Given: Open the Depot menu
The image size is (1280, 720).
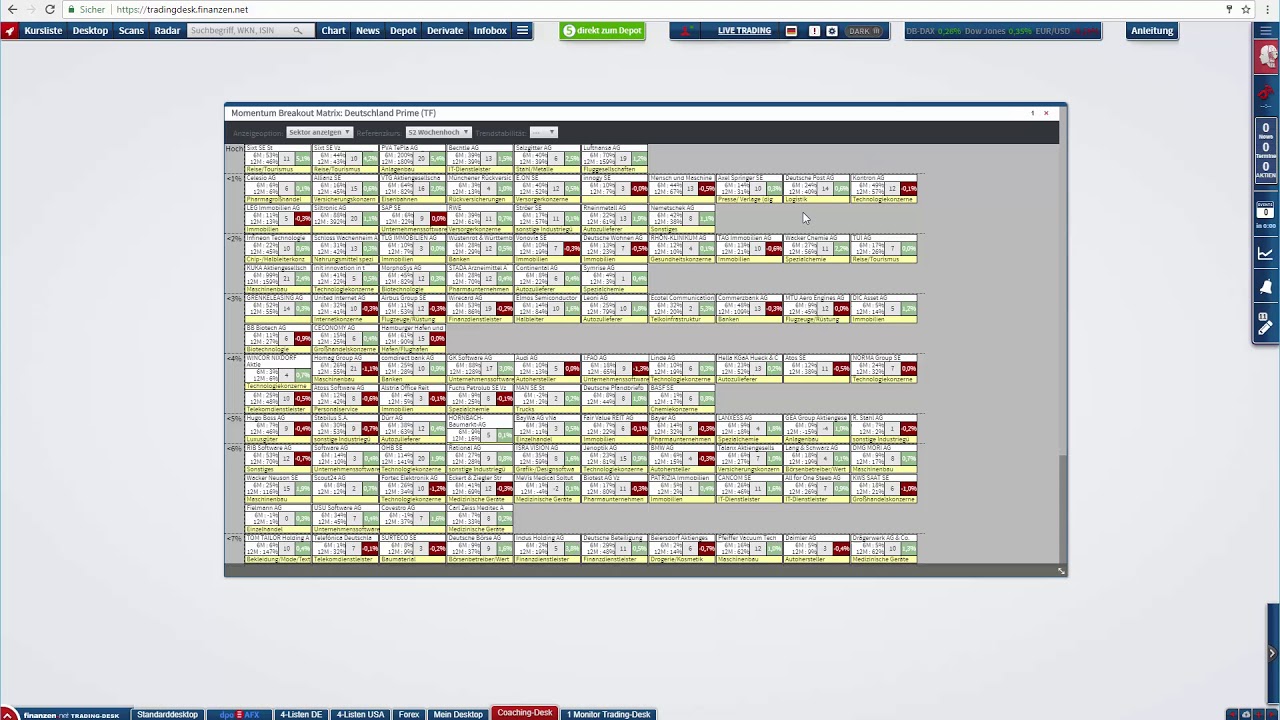Looking at the screenshot, I should pos(403,31).
